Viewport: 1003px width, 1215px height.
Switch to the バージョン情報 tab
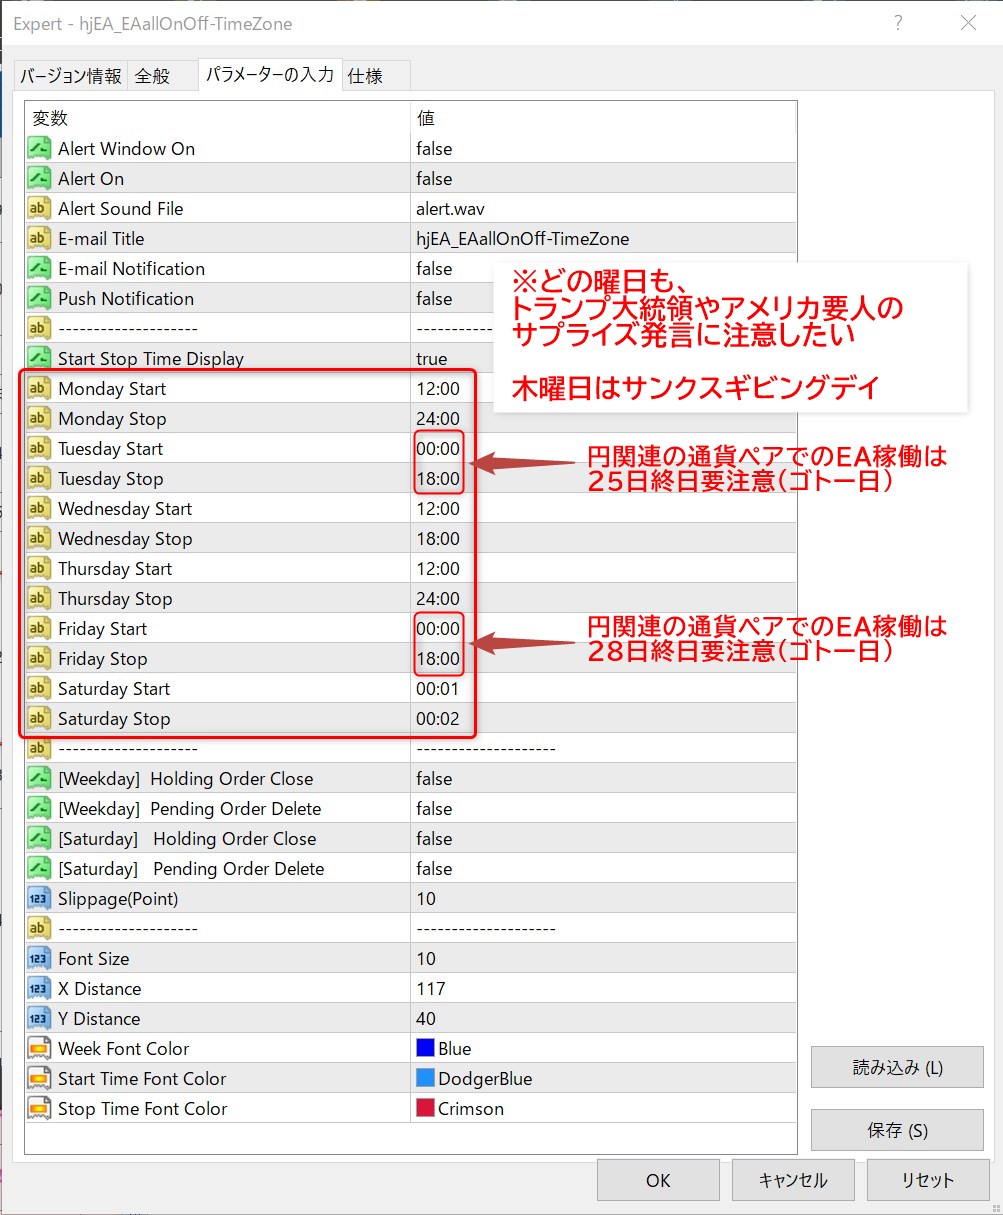pos(71,76)
